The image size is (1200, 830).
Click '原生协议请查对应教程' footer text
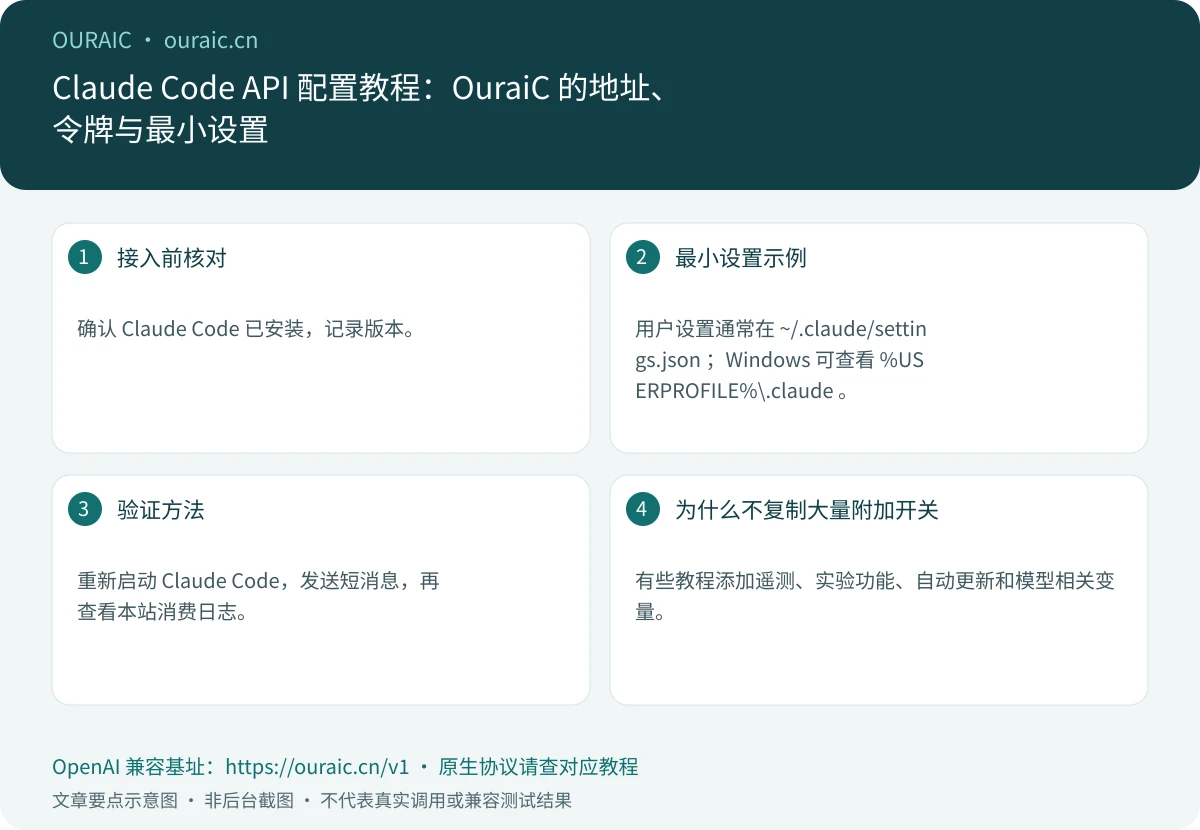point(538,767)
